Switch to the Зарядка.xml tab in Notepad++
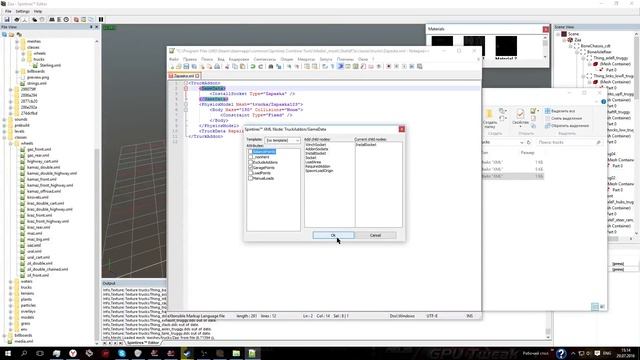 tap(184, 76)
